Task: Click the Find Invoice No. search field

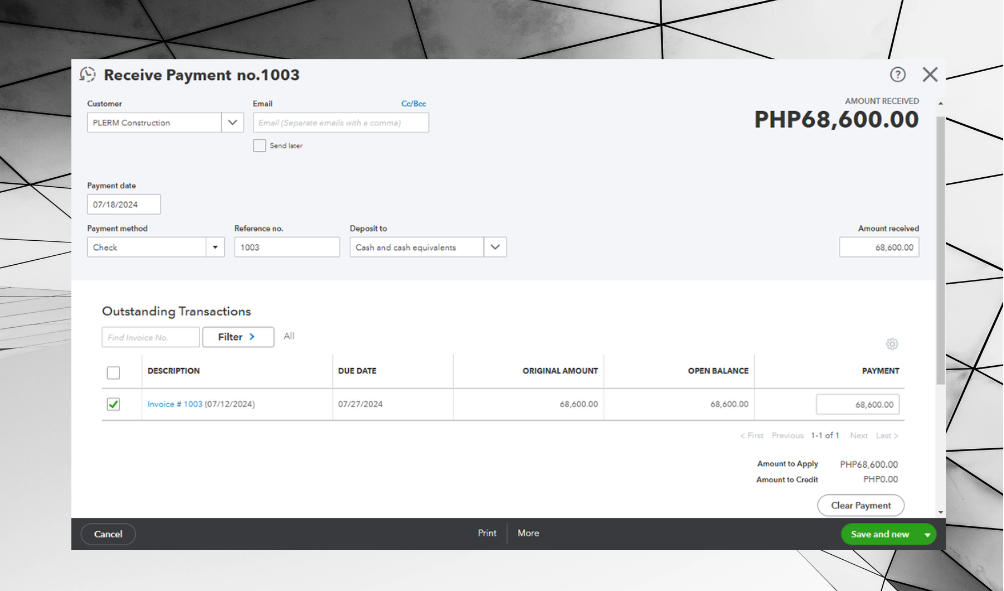Action: [x=150, y=337]
